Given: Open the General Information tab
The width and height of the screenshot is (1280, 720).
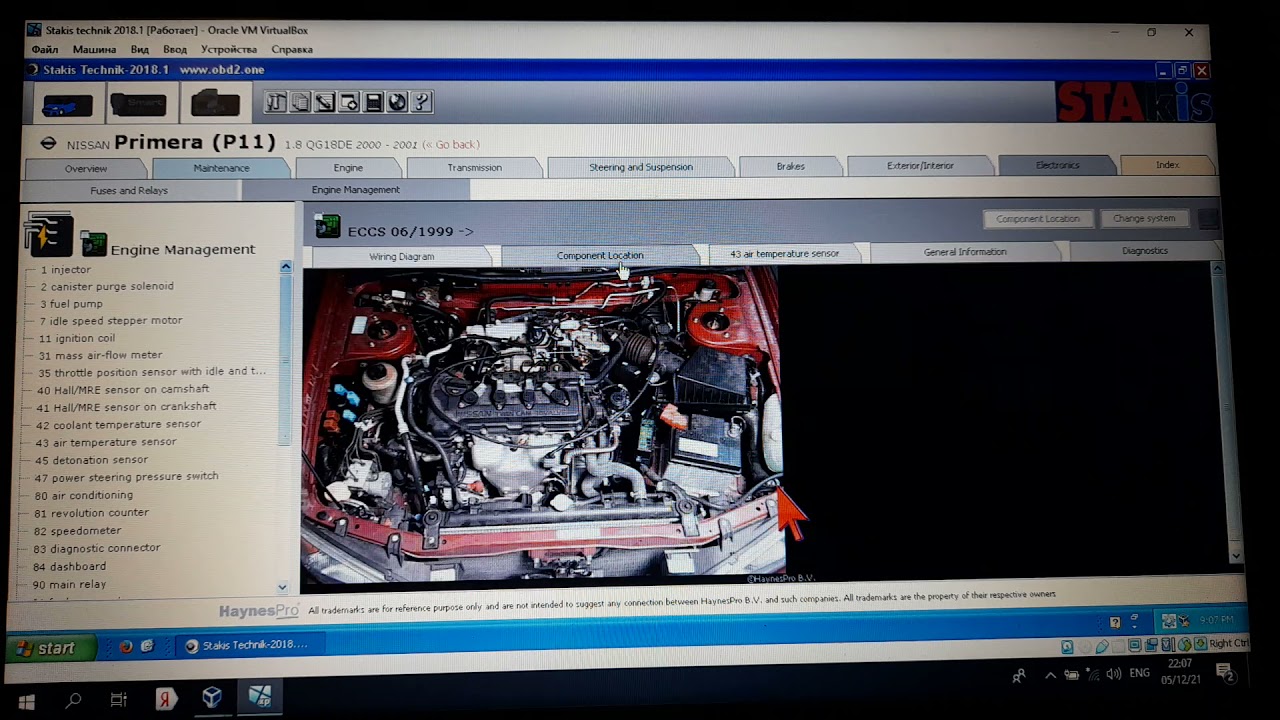Looking at the screenshot, I should [965, 252].
